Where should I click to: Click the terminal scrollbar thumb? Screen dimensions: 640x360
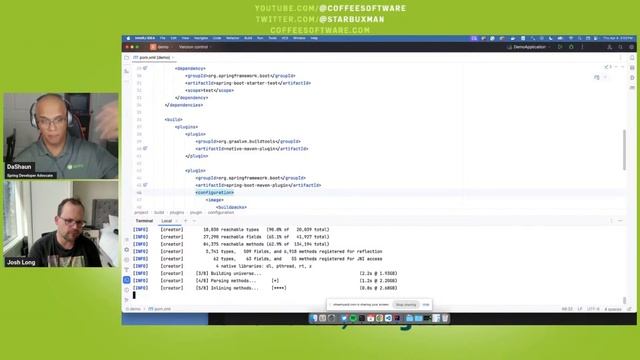click(624, 300)
